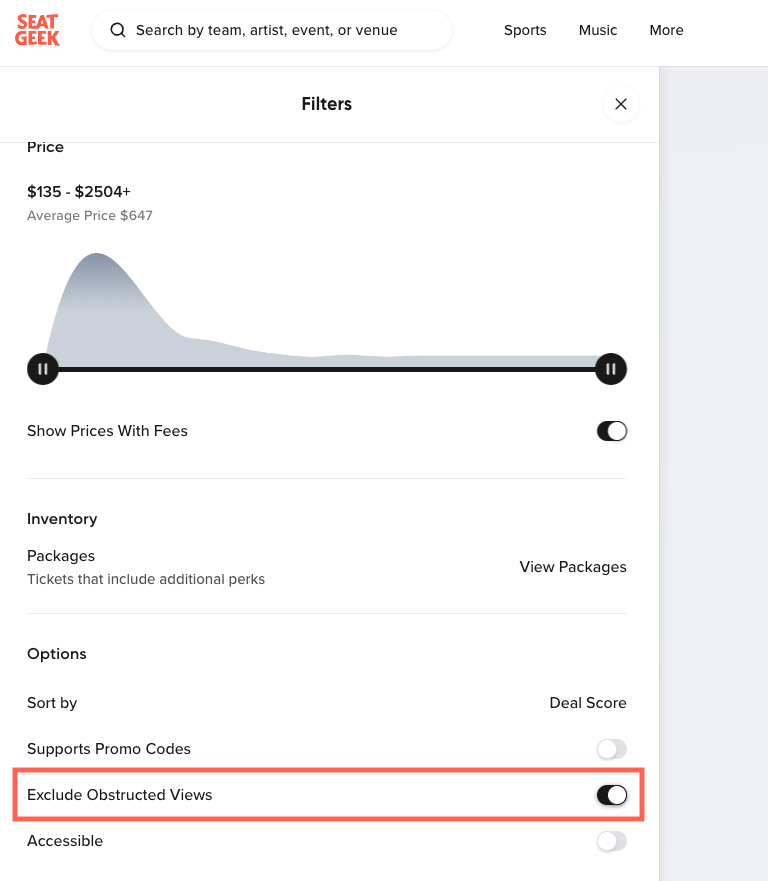This screenshot has width=768, height=881.
Task: Open View Packages link
Action: (573, 567)
